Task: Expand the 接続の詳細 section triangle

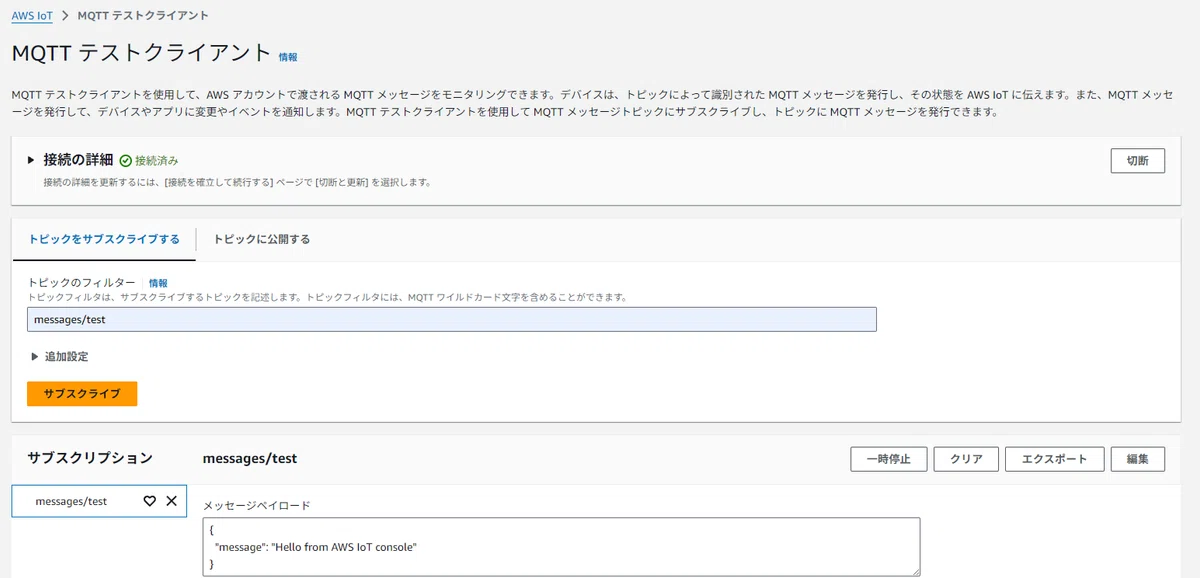Action: (x=32, y=160)
